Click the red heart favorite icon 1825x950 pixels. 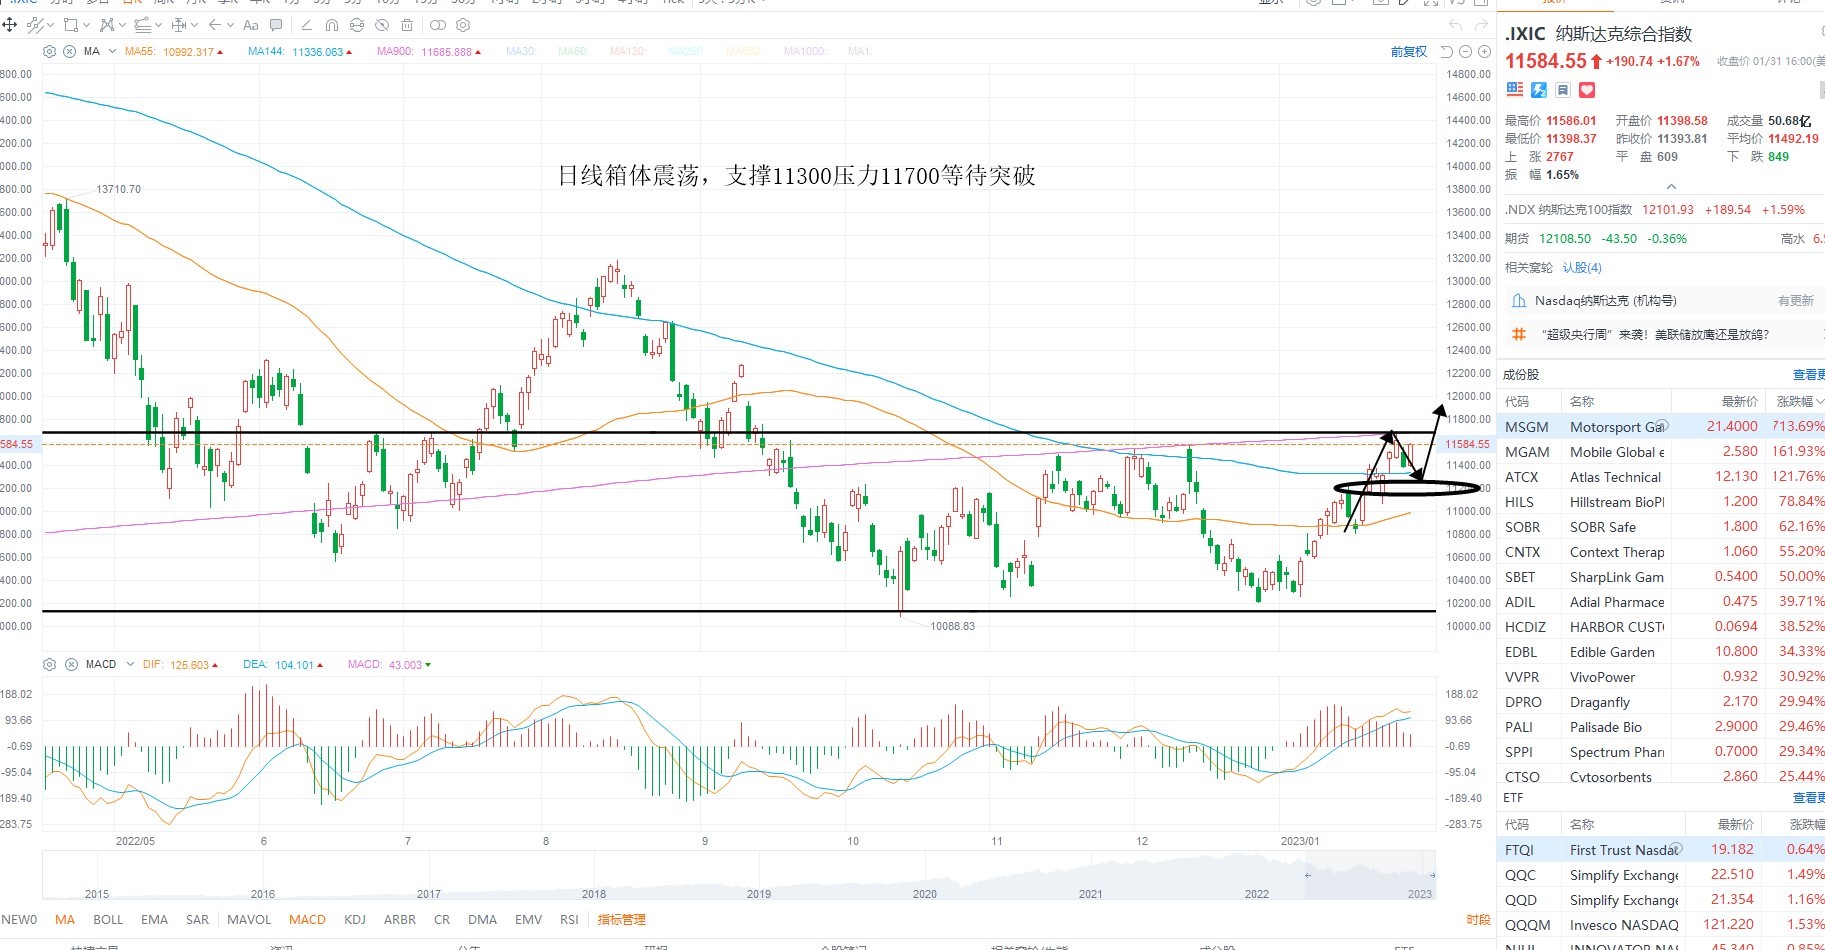click(x=1587, y=90)
